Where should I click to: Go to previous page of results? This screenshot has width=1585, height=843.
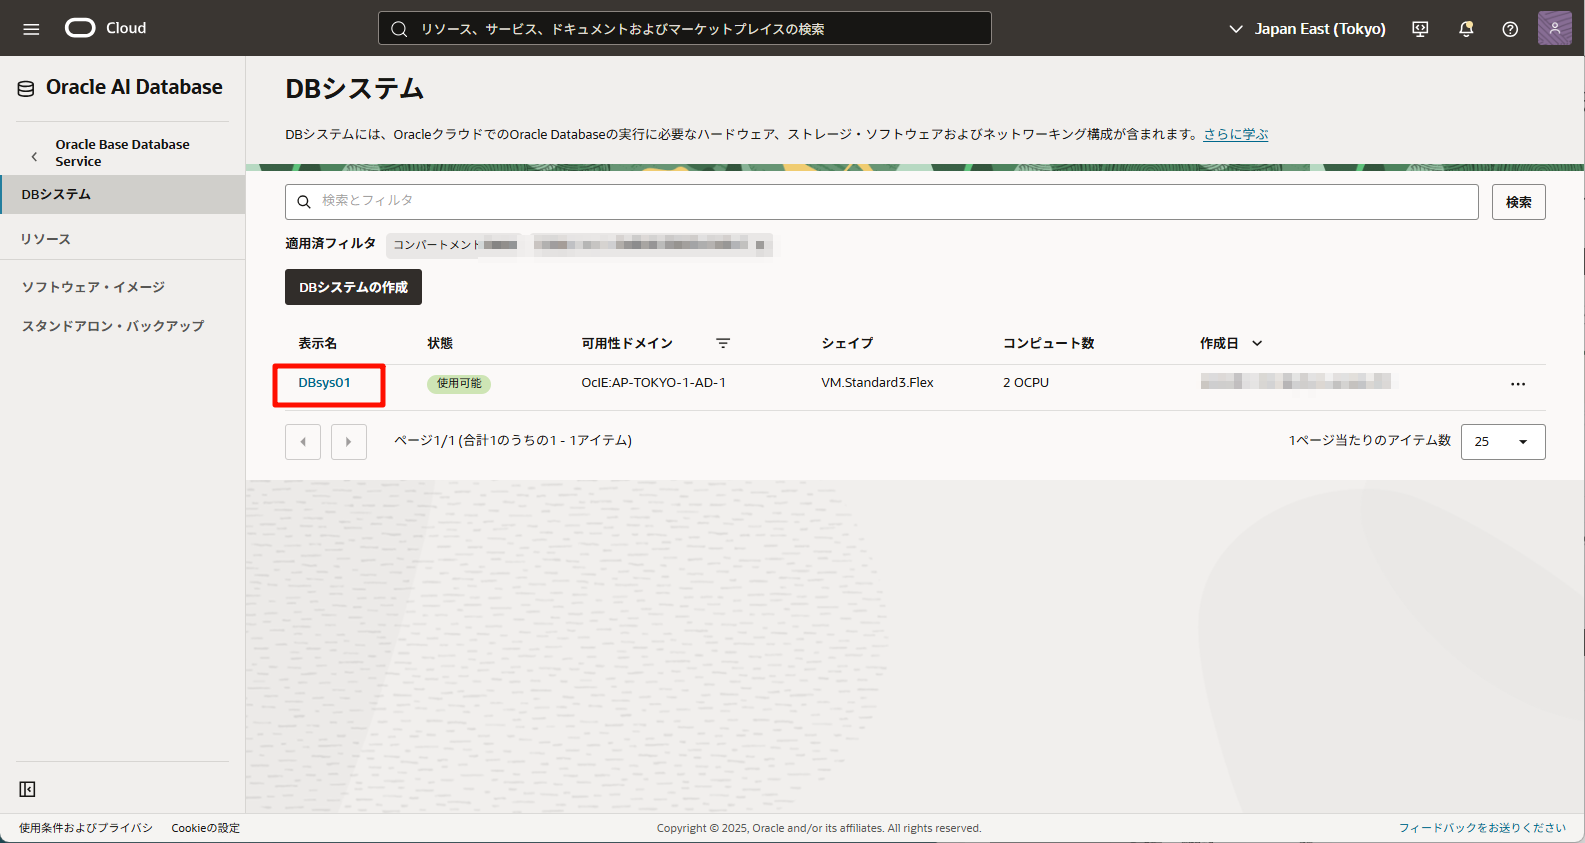303,441
